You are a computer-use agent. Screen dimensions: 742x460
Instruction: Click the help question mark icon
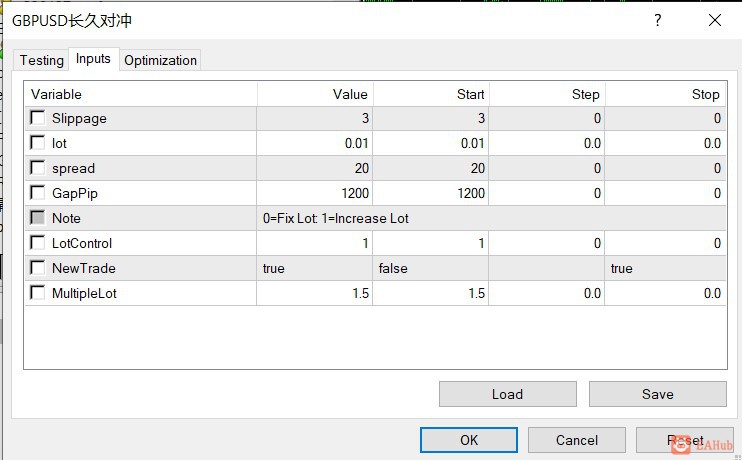click(x=657, y=20)
